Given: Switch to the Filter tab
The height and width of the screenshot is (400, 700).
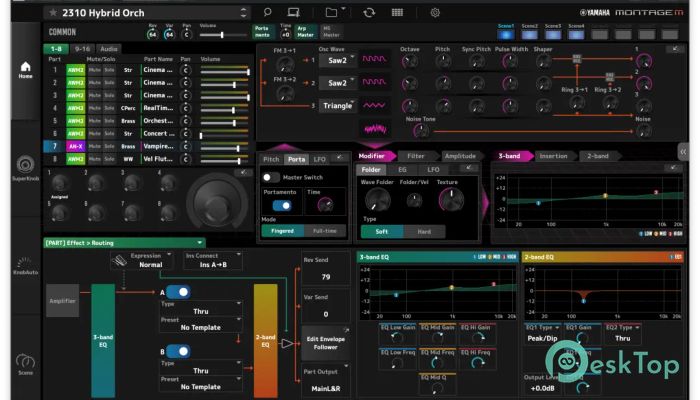Looking at the screenshot, I should [415, 156].
